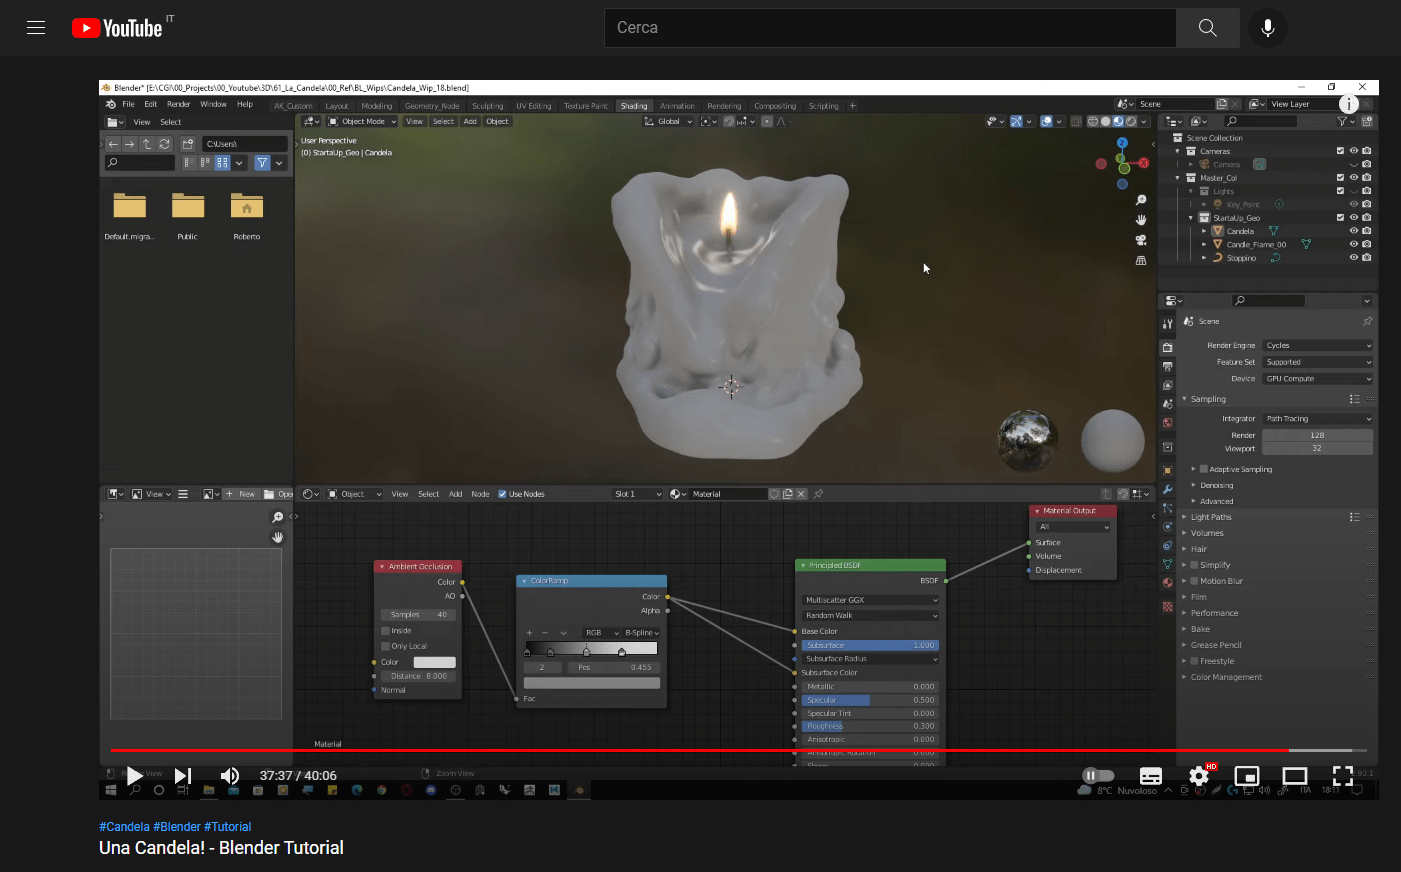This screenshot has width=1401, height=872.
Task: Mute the video with the volume icon
Action: [230, 776]
